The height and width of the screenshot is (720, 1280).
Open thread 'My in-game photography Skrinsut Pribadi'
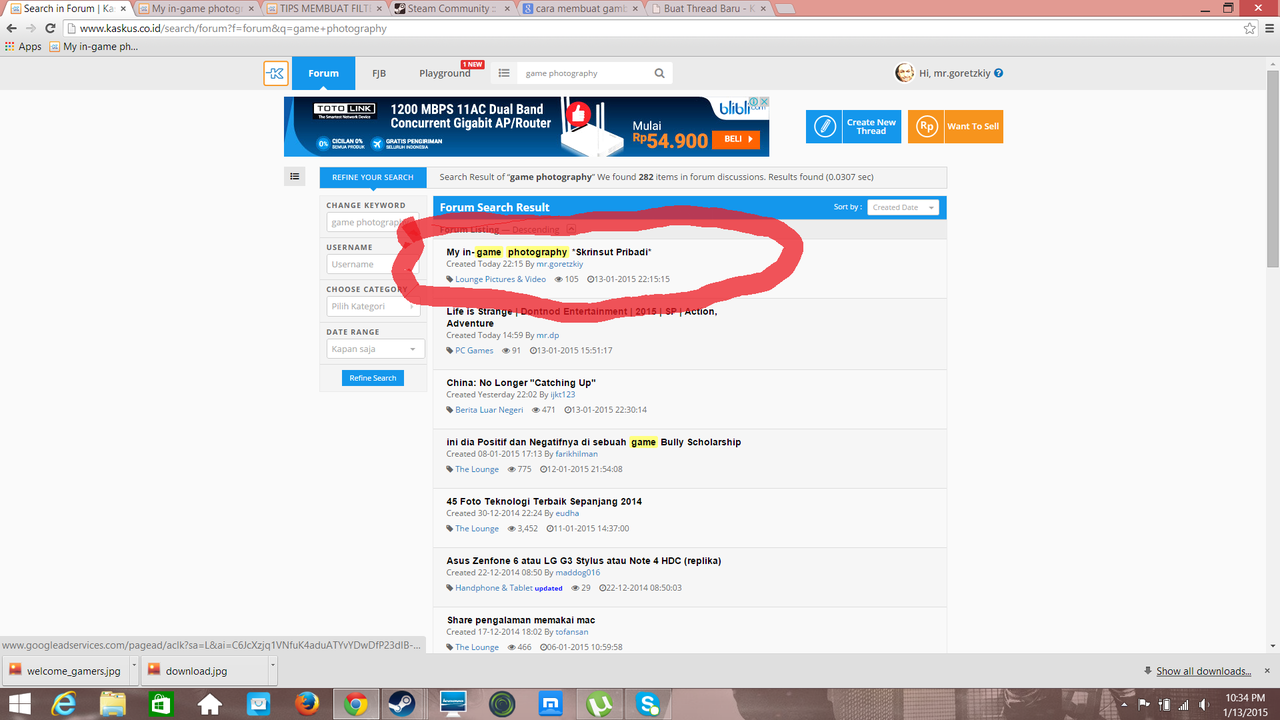549,252
